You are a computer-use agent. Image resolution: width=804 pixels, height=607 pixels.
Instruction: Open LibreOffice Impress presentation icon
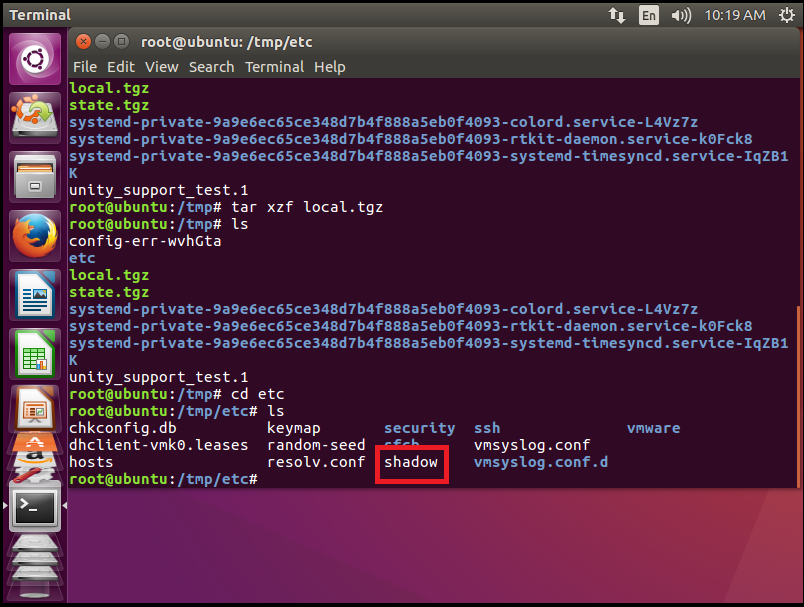pos(35,407)
